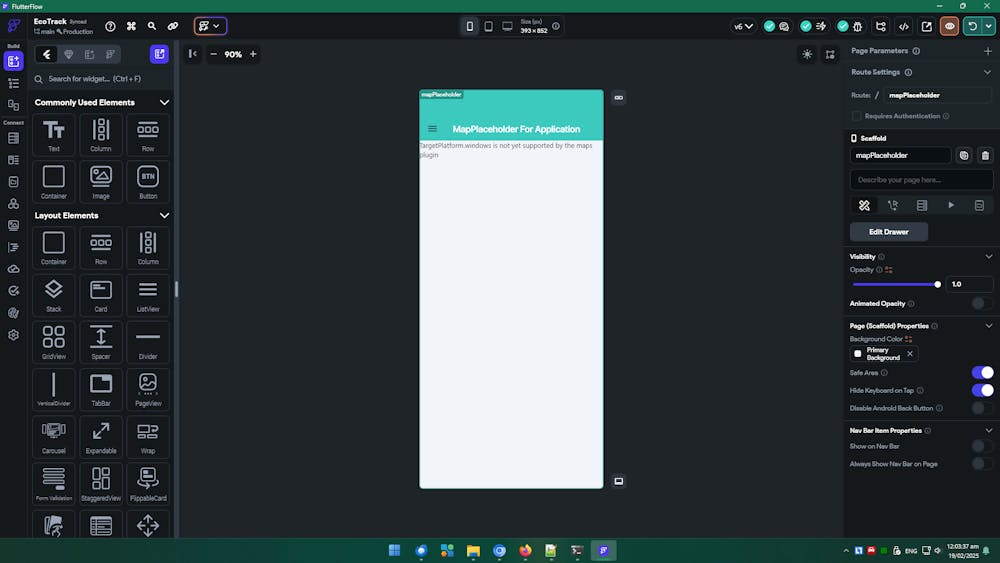This screenshot has width=1000, height=563.
Task: Open Primary Background color swatch
Action: click(x=858, y=354)
